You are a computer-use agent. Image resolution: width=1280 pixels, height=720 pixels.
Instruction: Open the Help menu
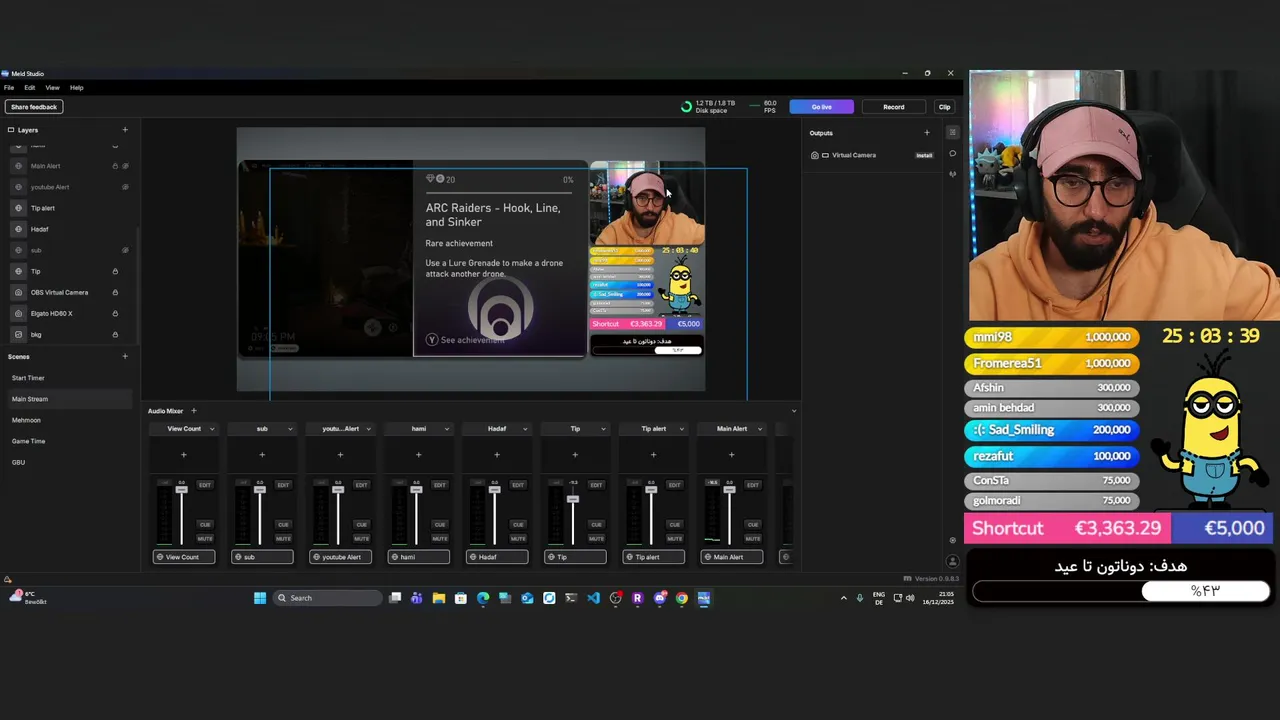[77, 88]
